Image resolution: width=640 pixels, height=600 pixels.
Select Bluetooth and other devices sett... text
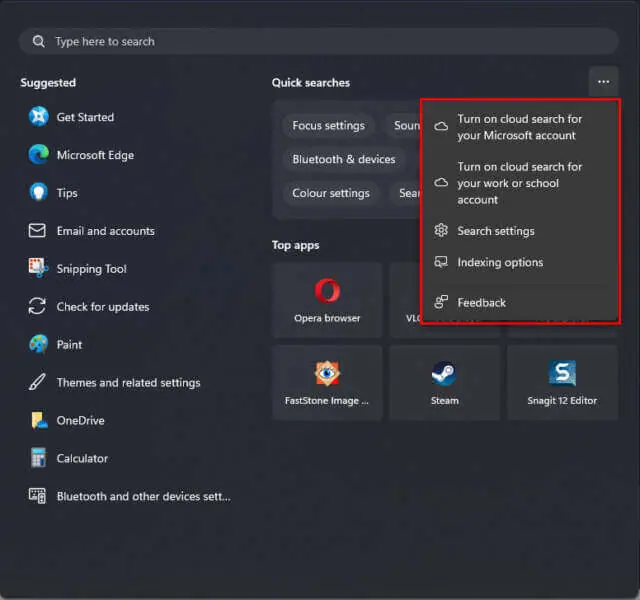click(143, 496)
